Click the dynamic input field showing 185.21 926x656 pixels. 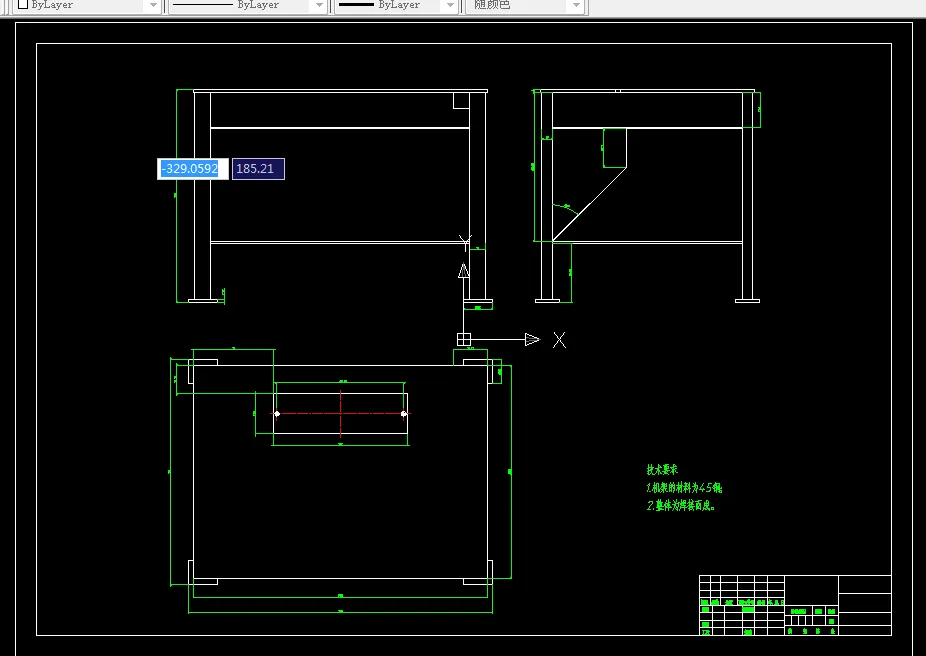(258, 169)
